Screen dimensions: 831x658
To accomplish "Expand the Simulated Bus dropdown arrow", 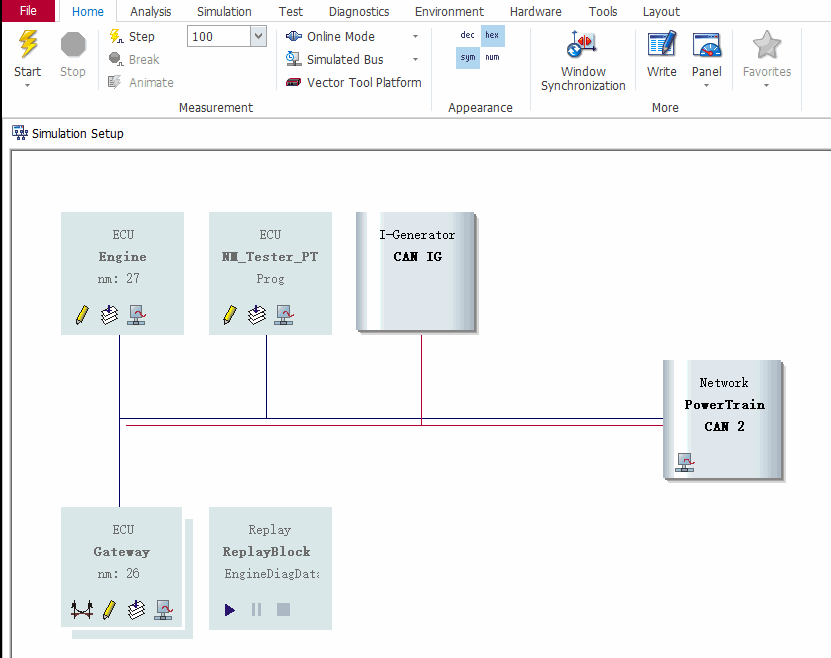I will (x=416, y=60).
